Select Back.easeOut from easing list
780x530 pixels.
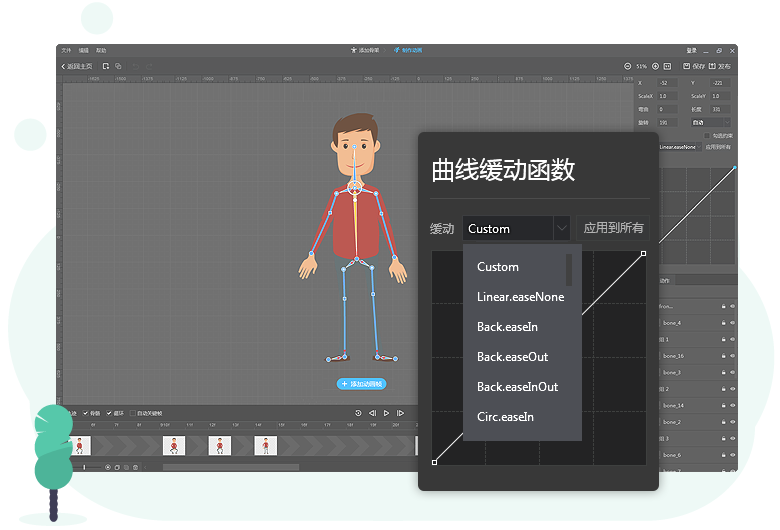pos(512,357)
